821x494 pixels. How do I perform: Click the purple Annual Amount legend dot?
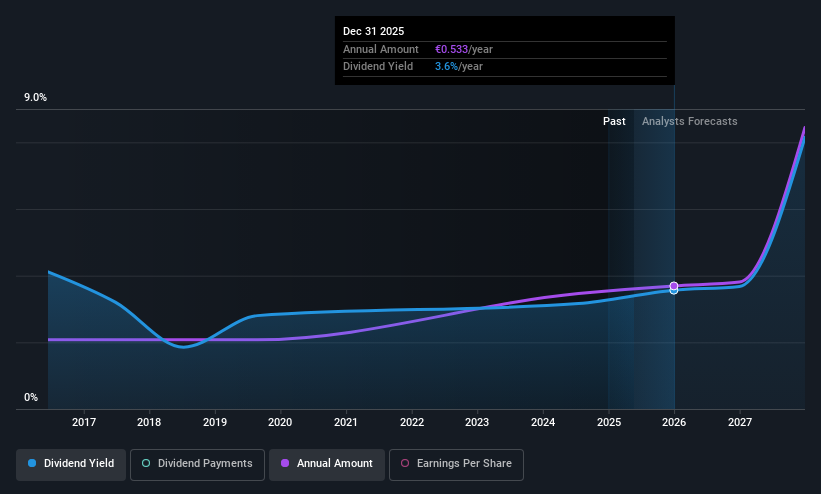click(x=285, y=463)
